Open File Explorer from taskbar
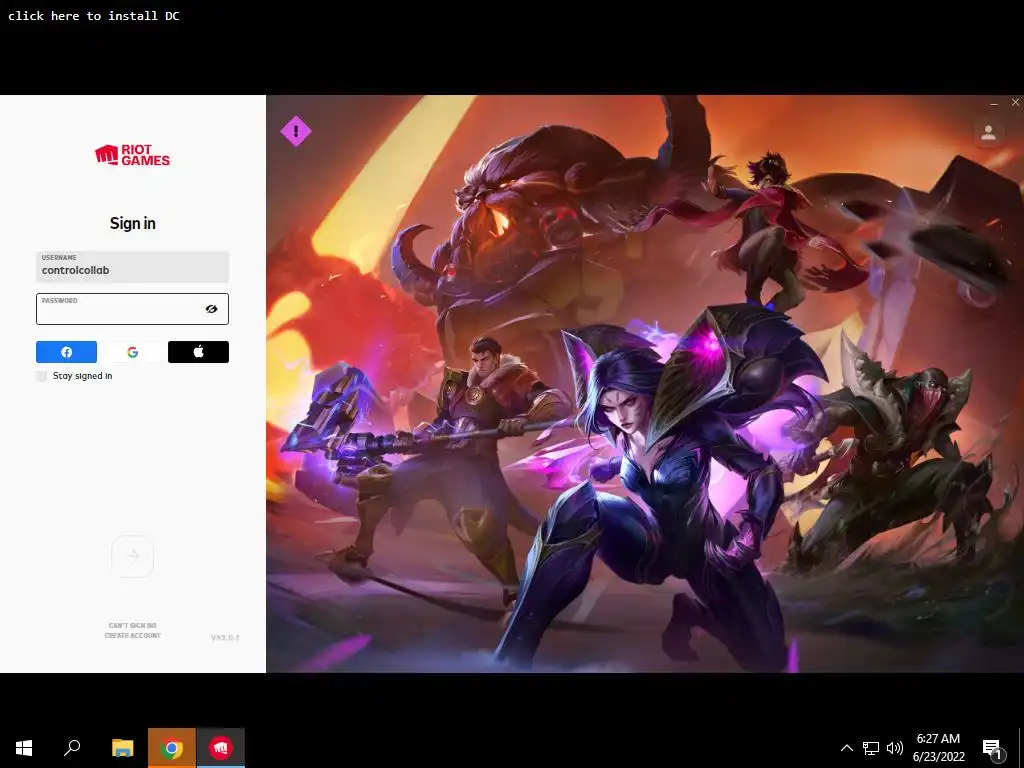Viewport: 1024px width, 768px height. click(x=122, y=748)
